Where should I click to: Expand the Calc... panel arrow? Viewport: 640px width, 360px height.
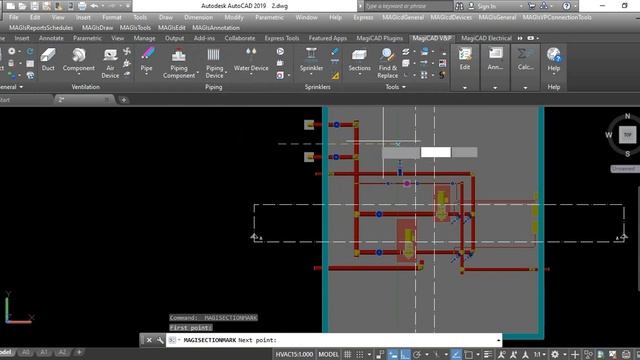coord(525,88)
